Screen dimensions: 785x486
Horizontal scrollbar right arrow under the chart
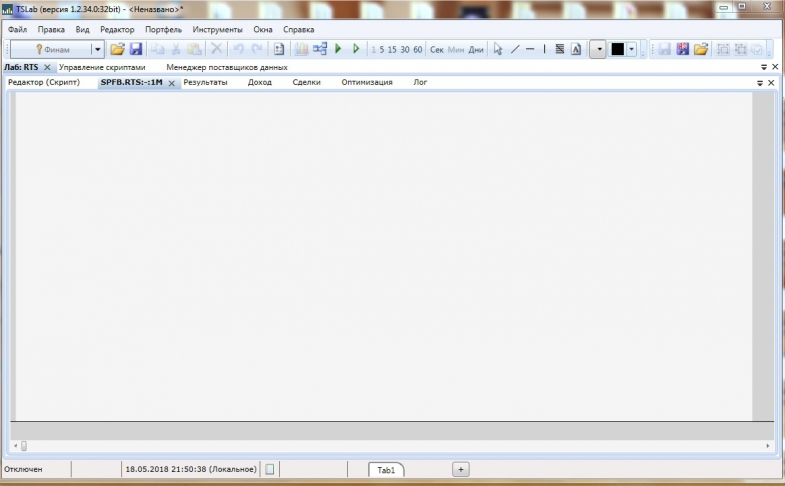click(x=767, y=445)
